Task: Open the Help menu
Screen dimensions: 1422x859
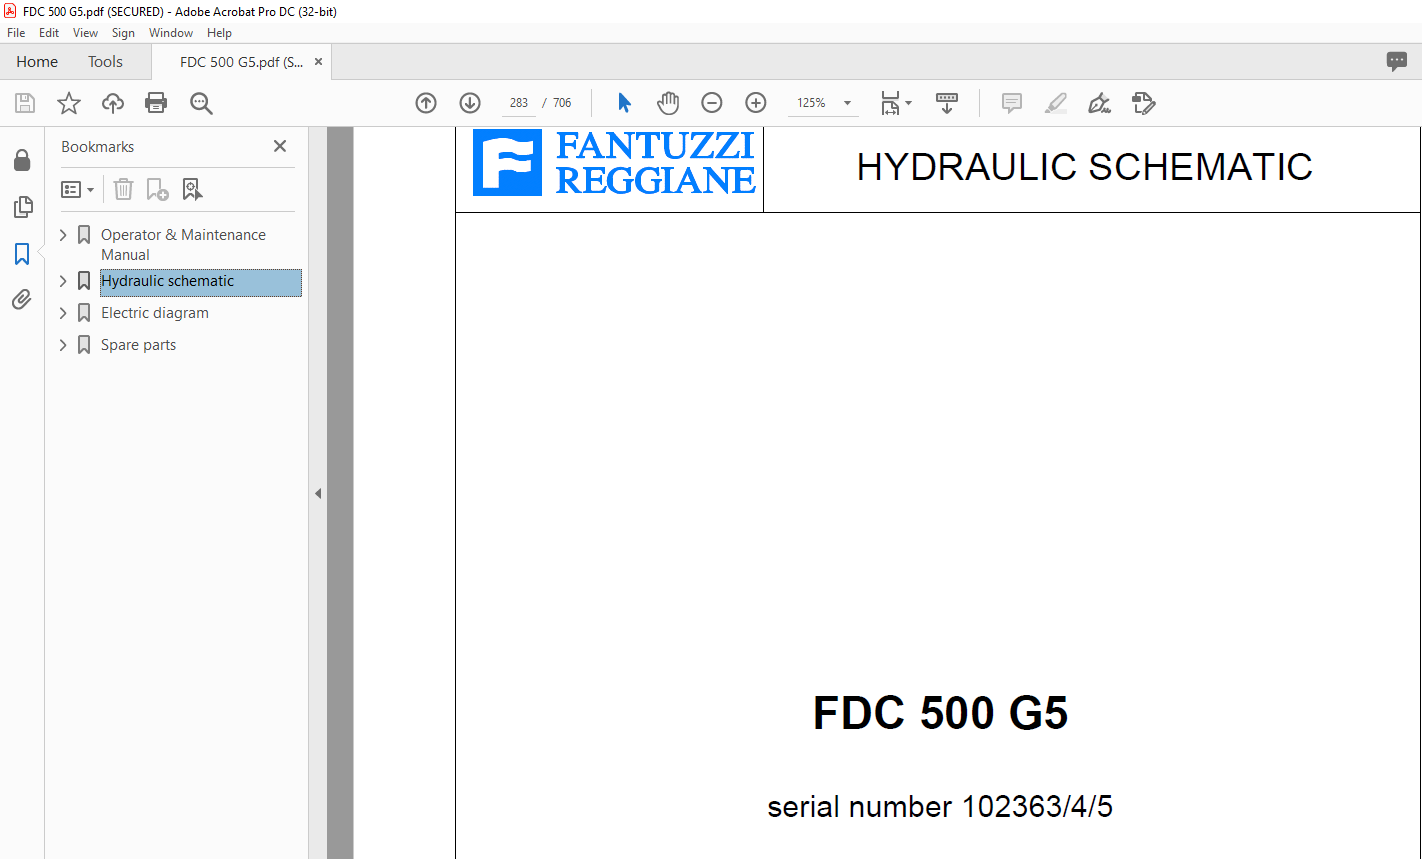Action: [219, 33]
